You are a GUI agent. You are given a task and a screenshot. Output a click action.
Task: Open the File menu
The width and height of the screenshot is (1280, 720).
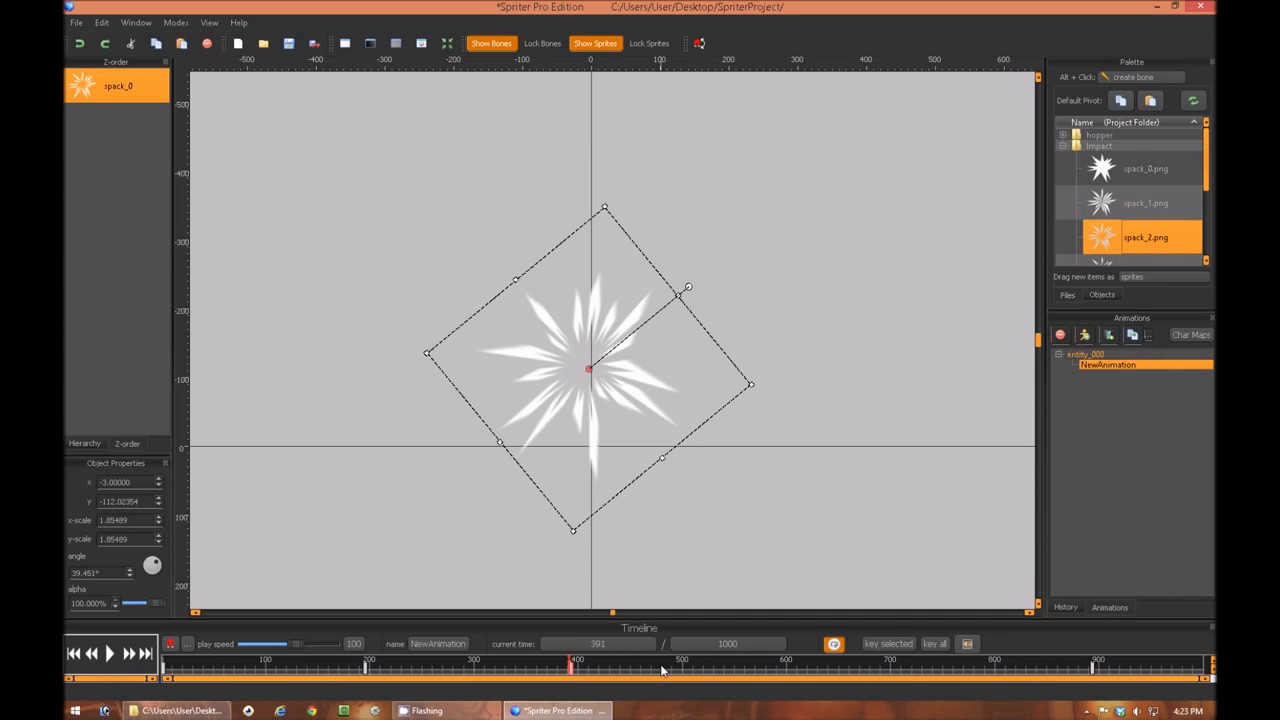tap(76, 22)
